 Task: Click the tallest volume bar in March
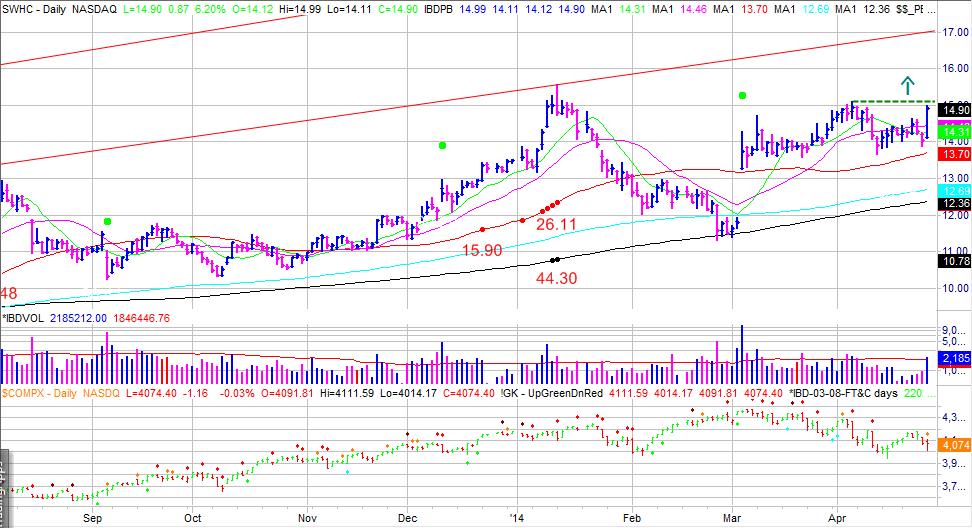[x=741, y=354]
